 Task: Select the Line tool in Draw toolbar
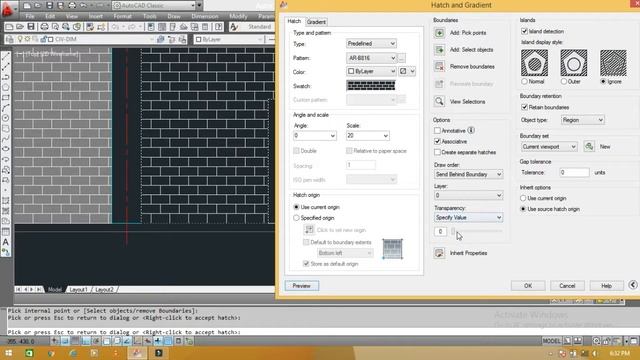pyautogui.click(x=6, y=57)
